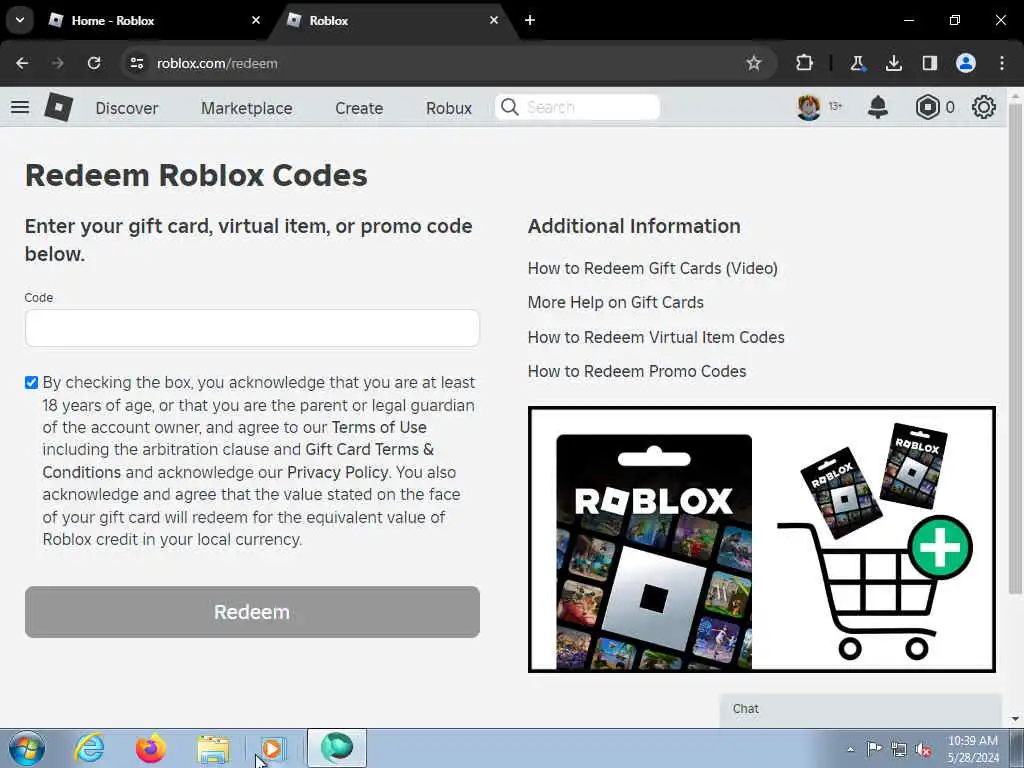Image resolution: width=1024 pixels, height=768 pixels.
Task: Open the tab search dropdown arrow
Action: 20,20
